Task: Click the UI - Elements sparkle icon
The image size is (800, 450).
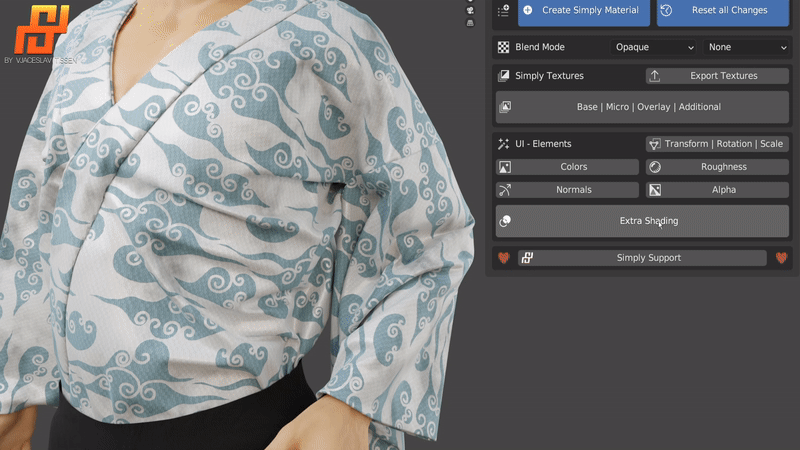Action: tap(504, 144)
